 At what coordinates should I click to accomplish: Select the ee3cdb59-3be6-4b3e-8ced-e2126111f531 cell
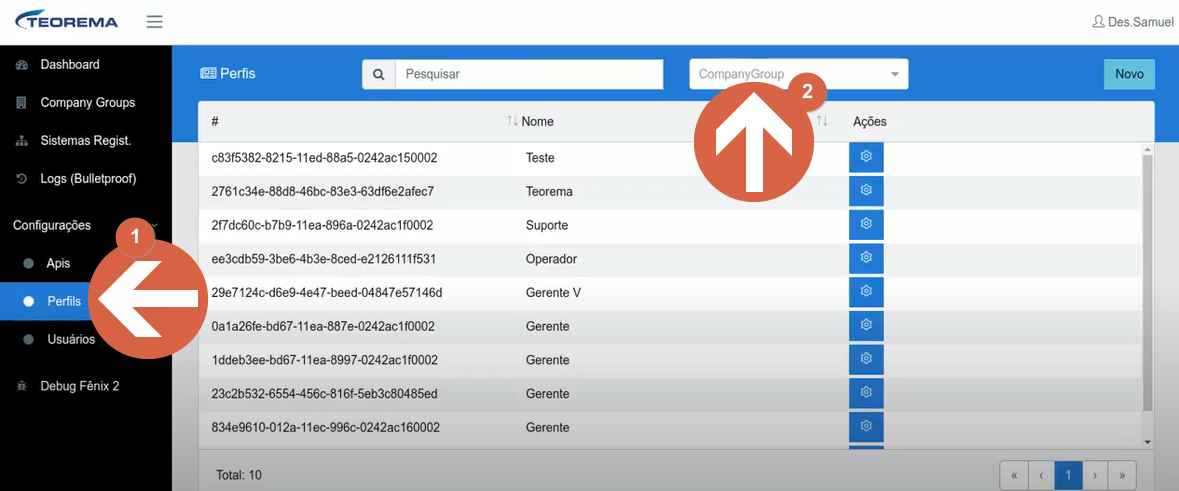coord(325,259)
